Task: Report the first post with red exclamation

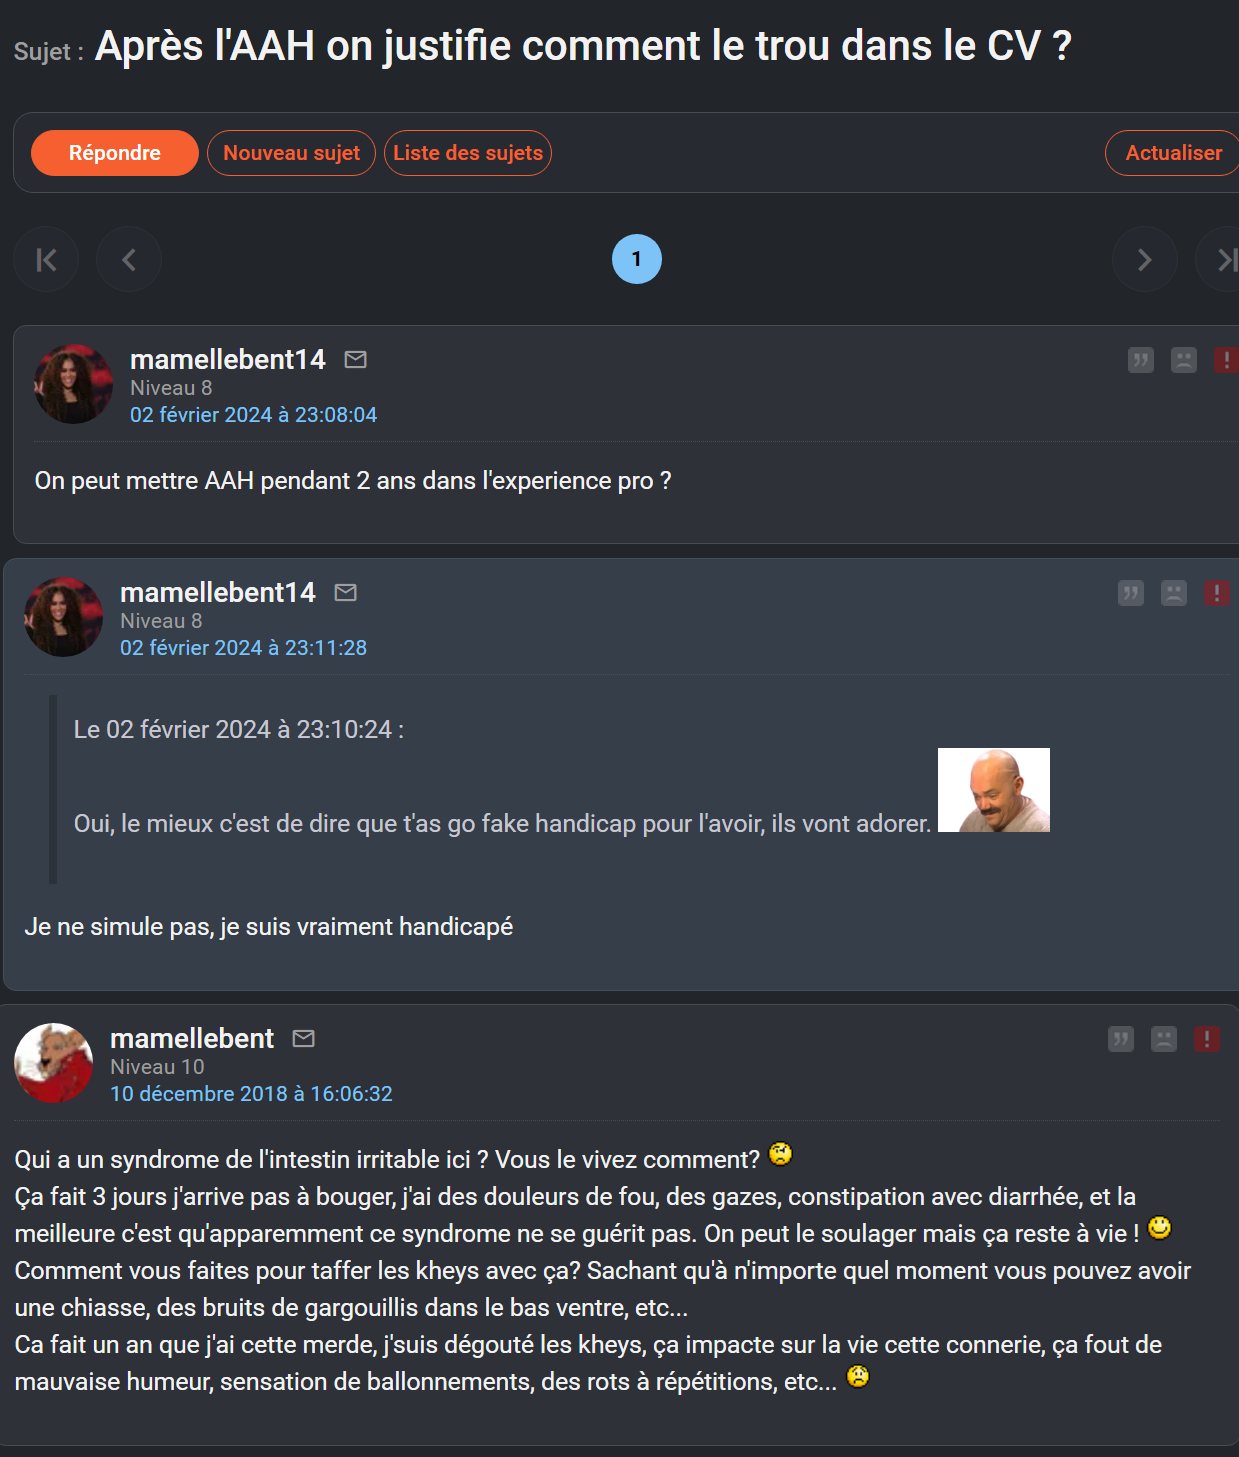Action: [1226, 360]
